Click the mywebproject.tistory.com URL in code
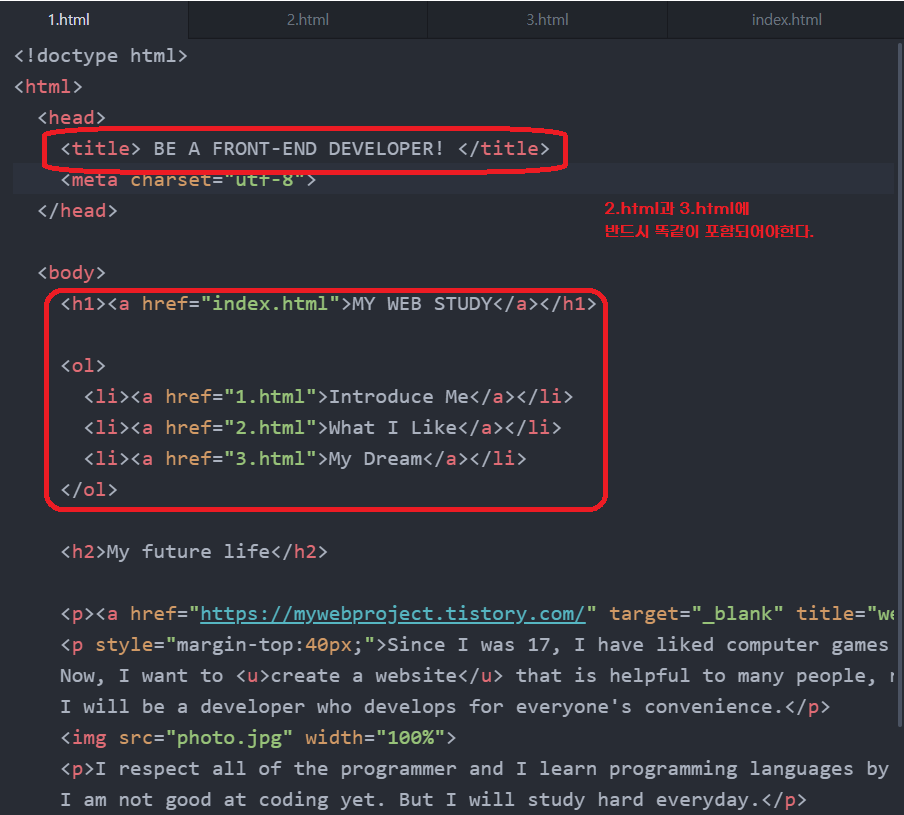Image resolution: width=904 pixels, height=815 pixels. click(x=393, y=614)
